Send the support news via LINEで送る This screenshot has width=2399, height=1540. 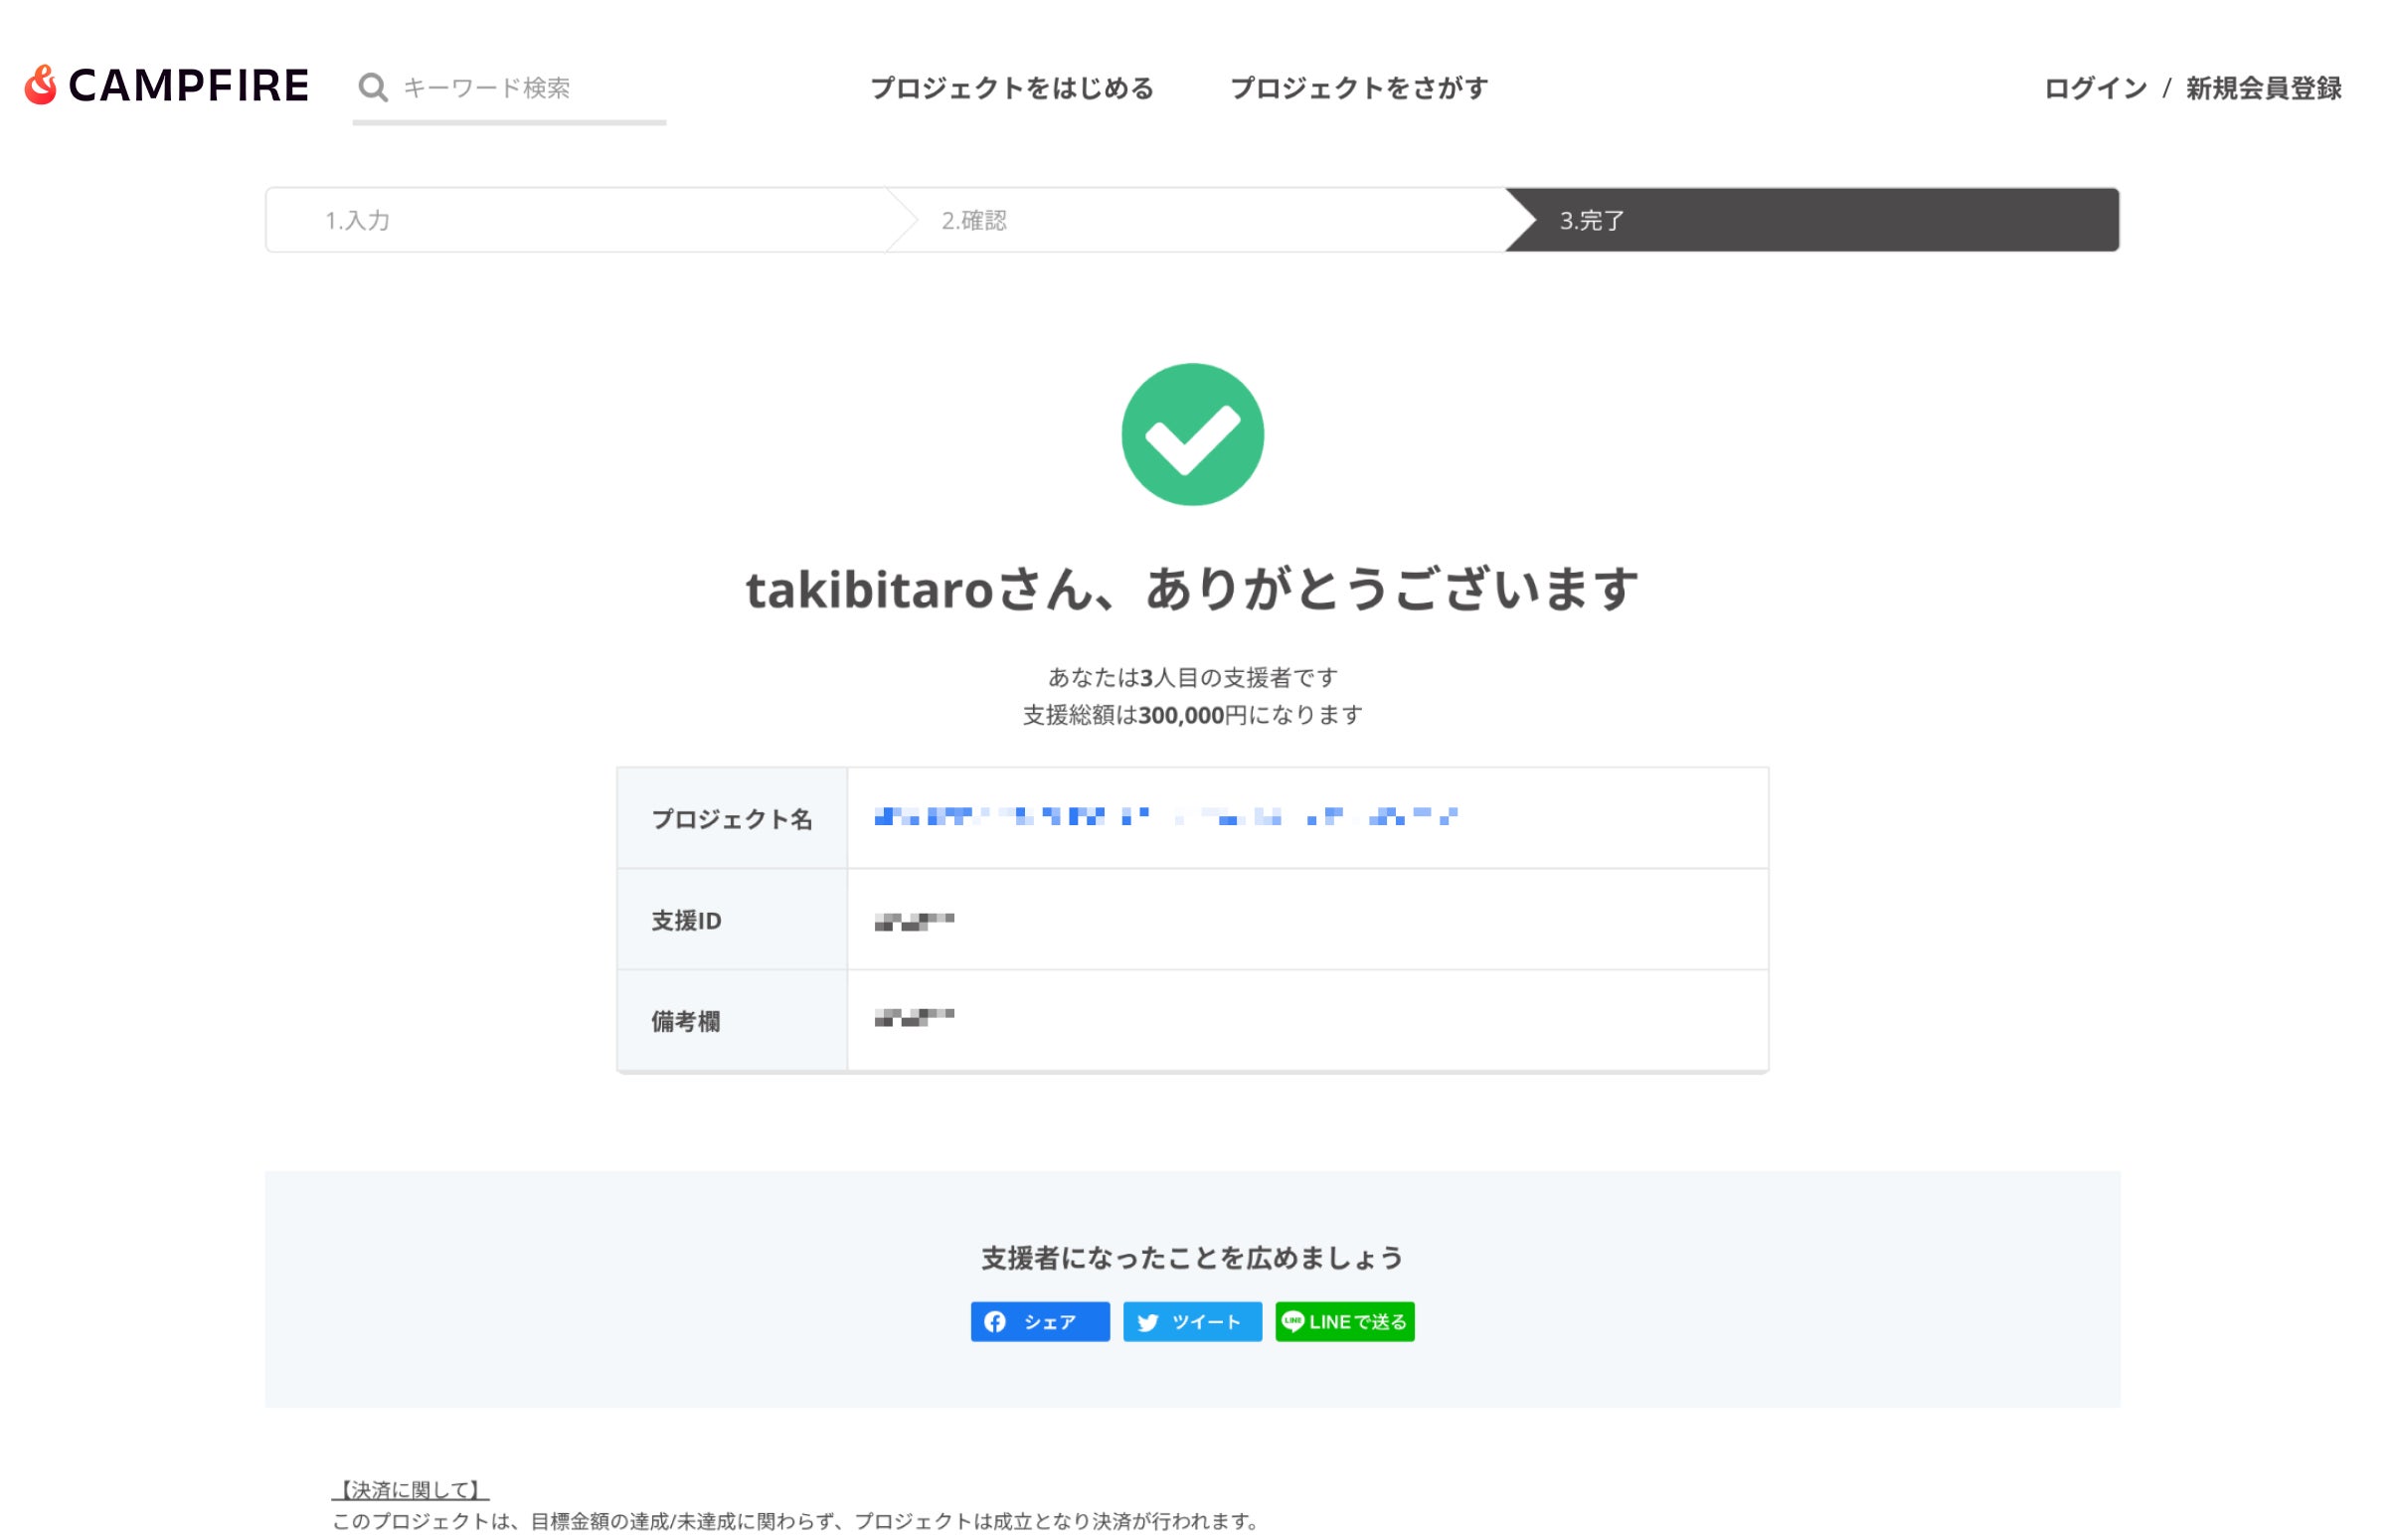(x=1345, y=1321)
